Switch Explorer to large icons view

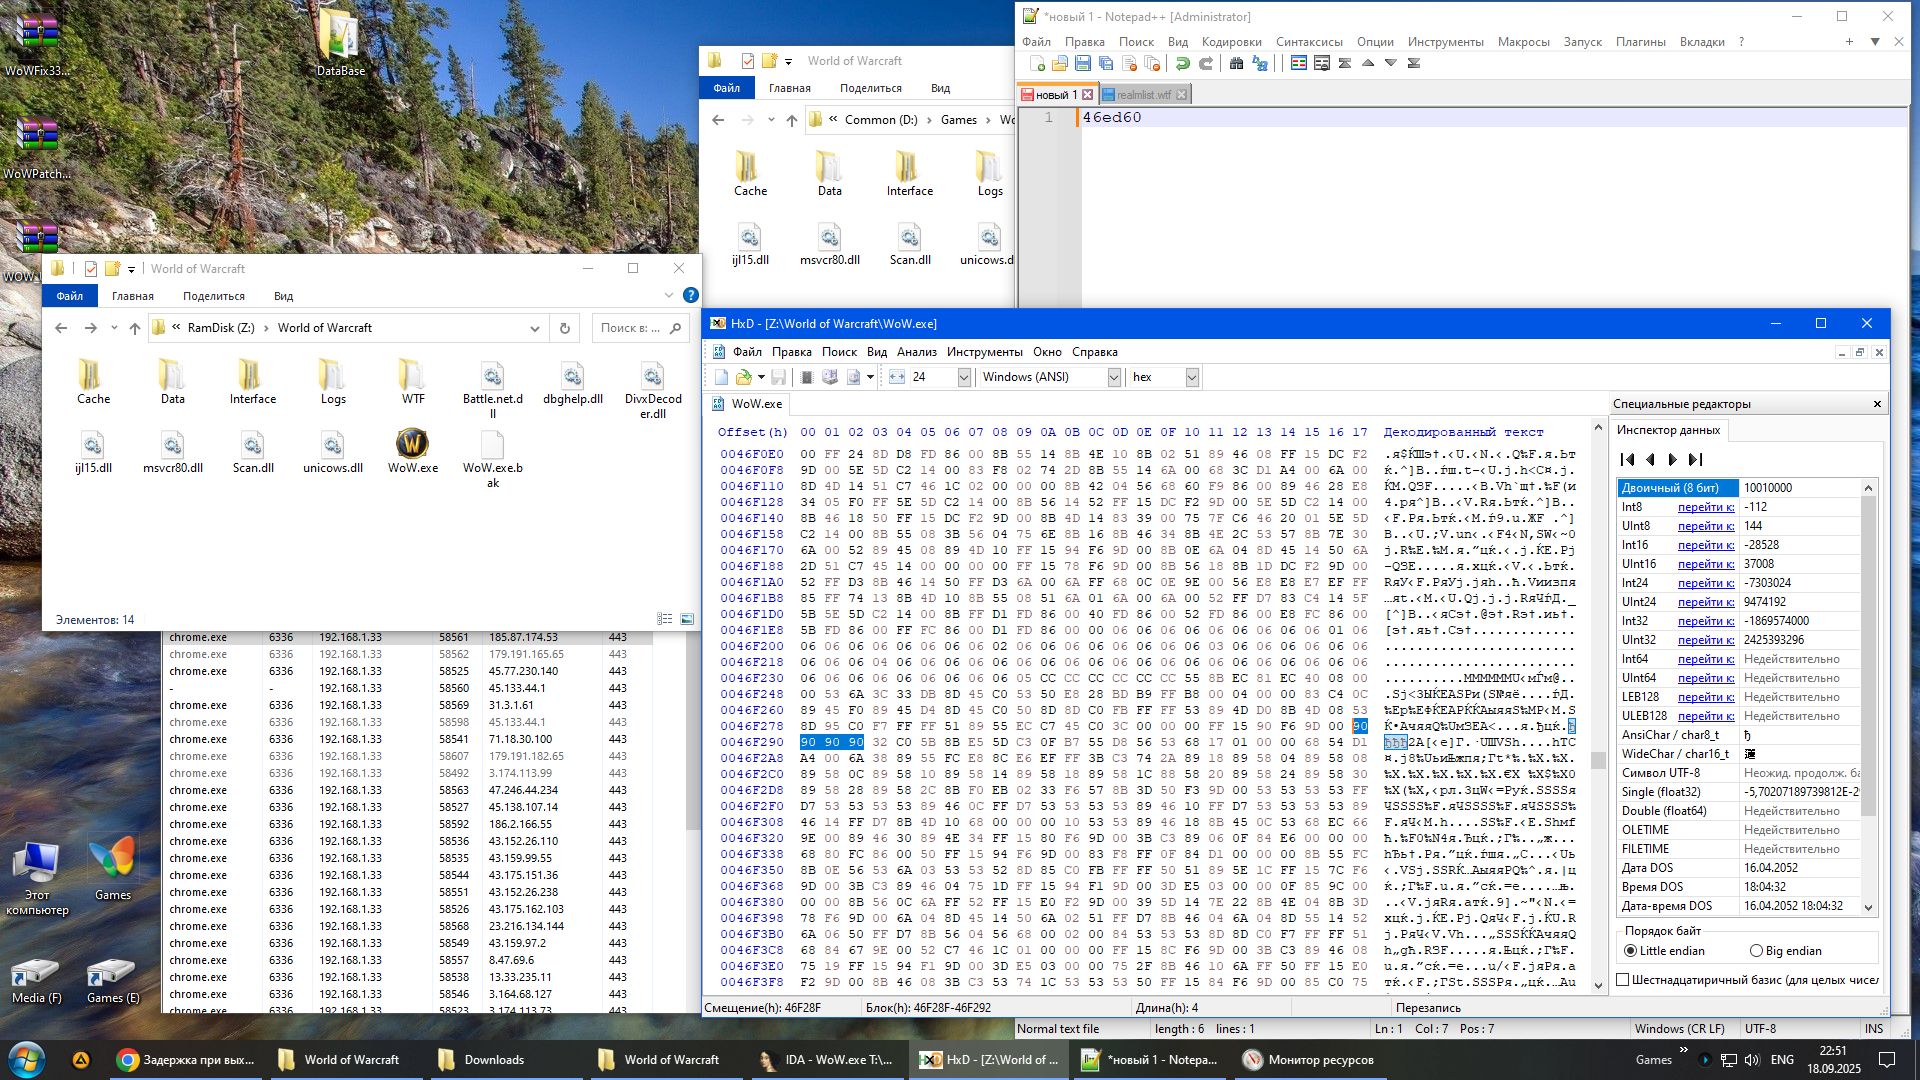coord(687,619)
